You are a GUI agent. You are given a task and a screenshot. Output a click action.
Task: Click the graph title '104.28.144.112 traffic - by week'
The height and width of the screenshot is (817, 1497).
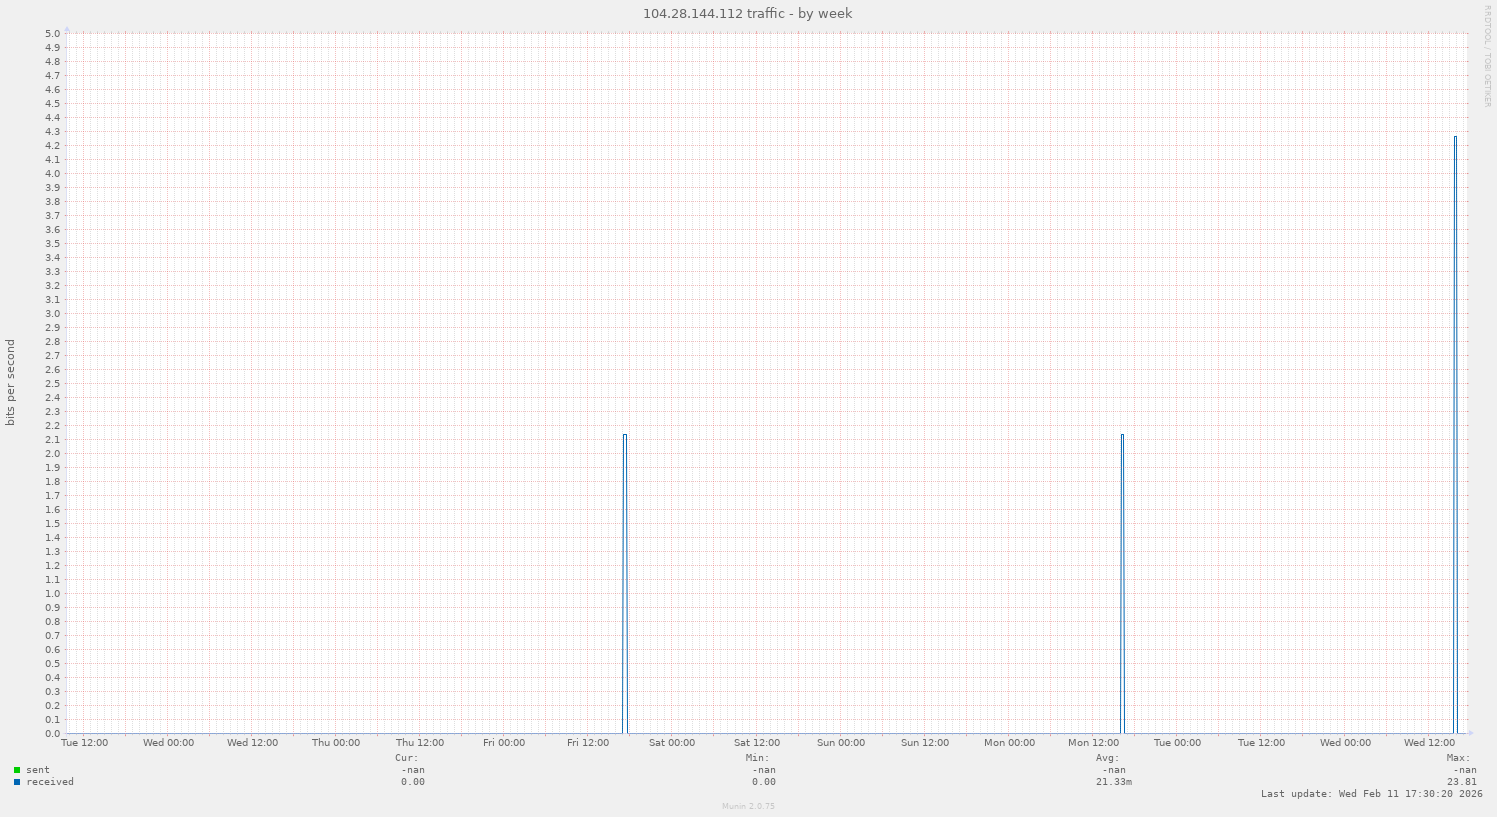748,14
